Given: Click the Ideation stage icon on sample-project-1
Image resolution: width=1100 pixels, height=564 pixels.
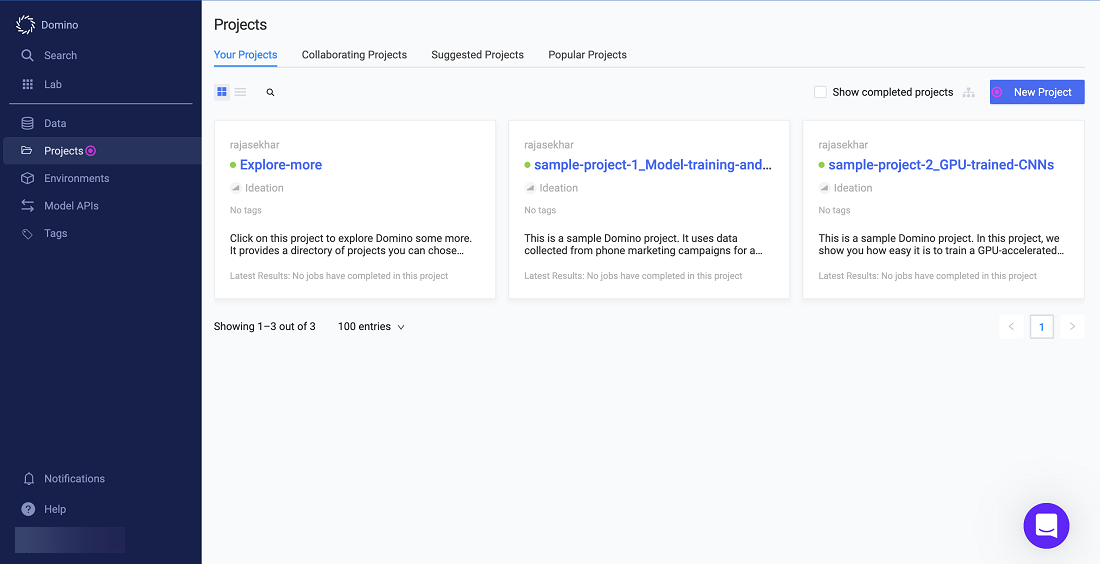Looking at the screenshot, I should pyautogui.click(x=530, y=188).
